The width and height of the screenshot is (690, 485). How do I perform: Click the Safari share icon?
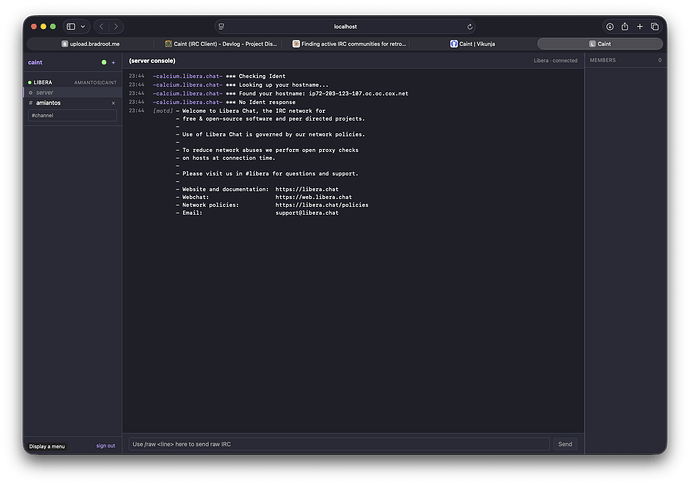tap(624, 27)
